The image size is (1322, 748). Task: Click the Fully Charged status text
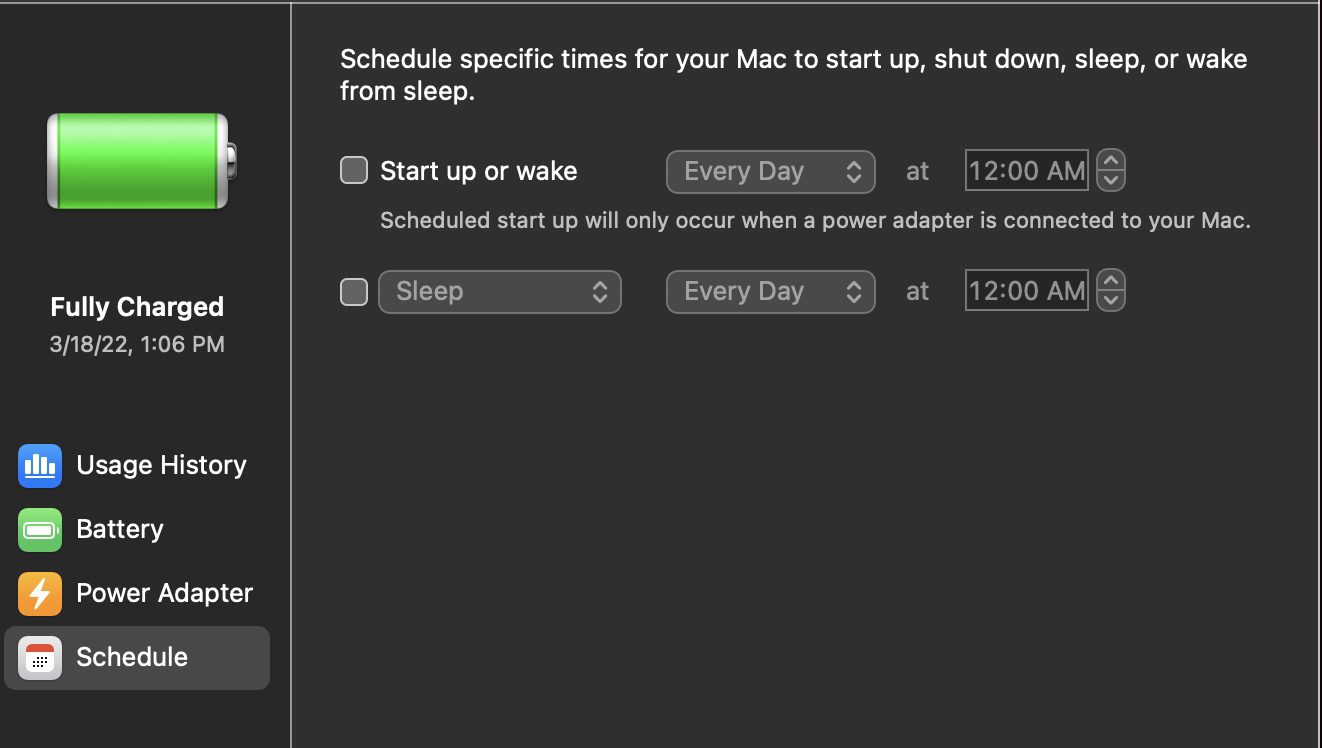coord(137,307)
